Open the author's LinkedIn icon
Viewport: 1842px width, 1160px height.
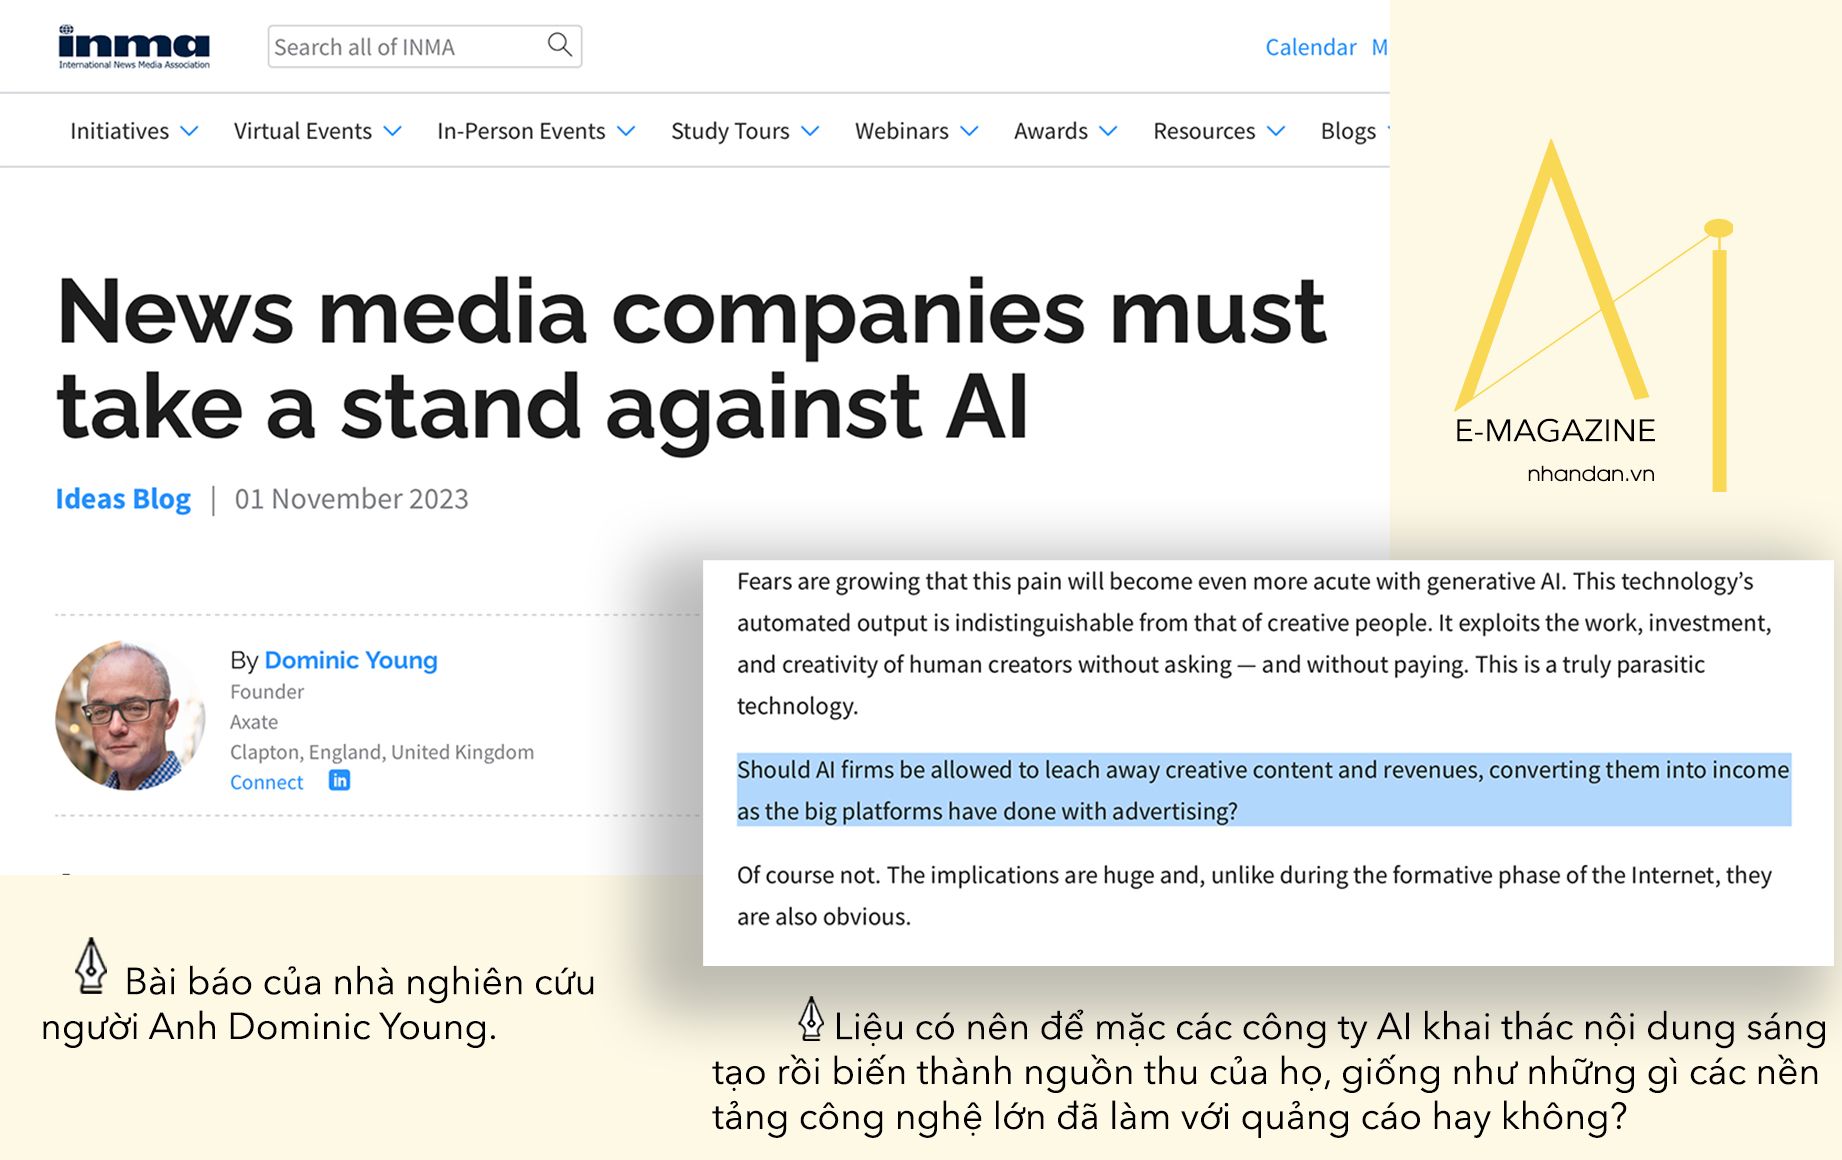pyautogui.click(x=340, y=781)
